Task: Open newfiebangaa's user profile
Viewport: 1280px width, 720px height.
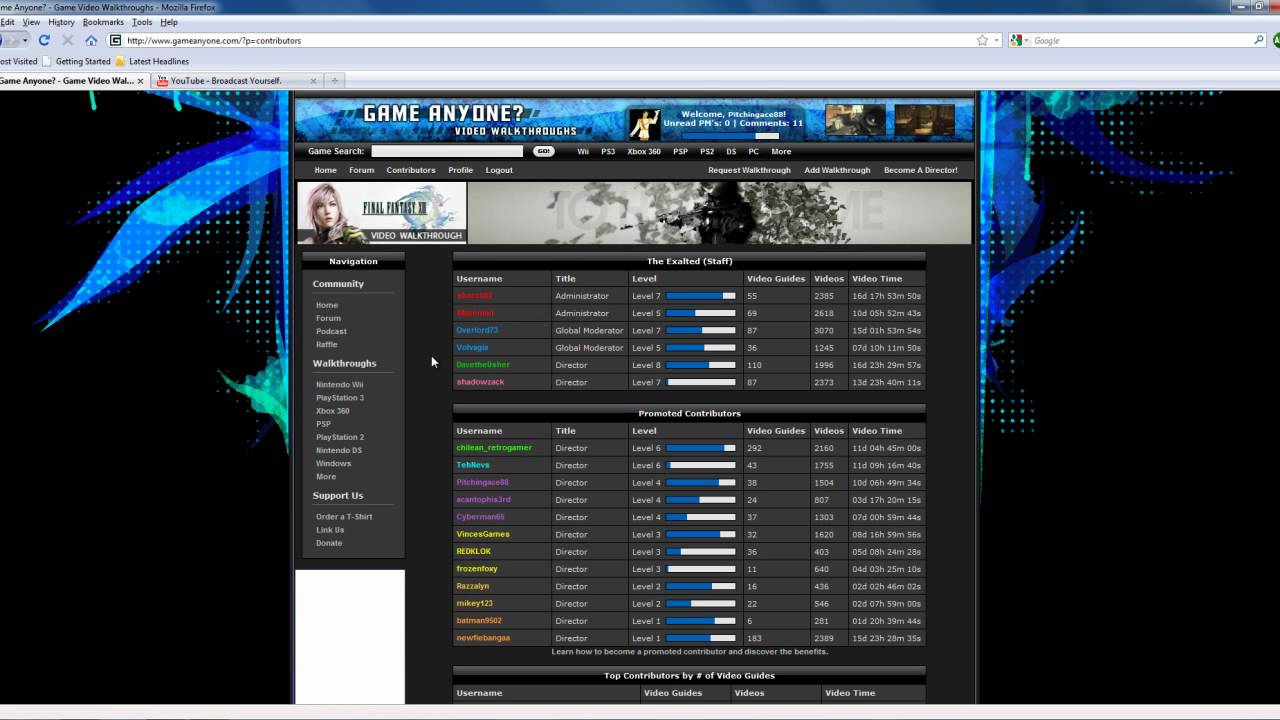Action: 483,638
